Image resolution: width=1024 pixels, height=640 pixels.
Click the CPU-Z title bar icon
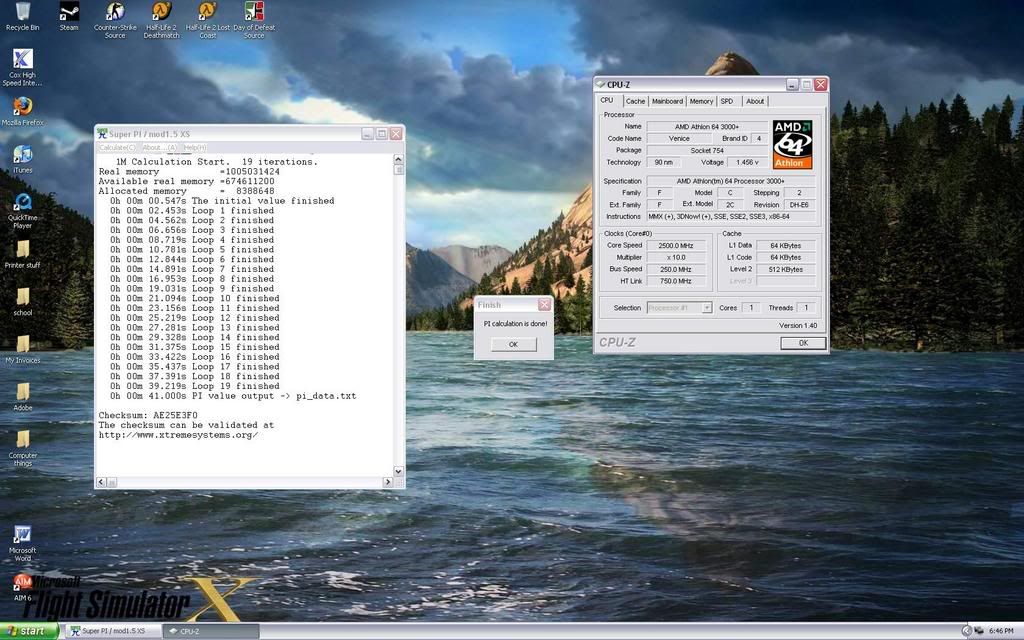pyautogui.click(x=601, y=84)
